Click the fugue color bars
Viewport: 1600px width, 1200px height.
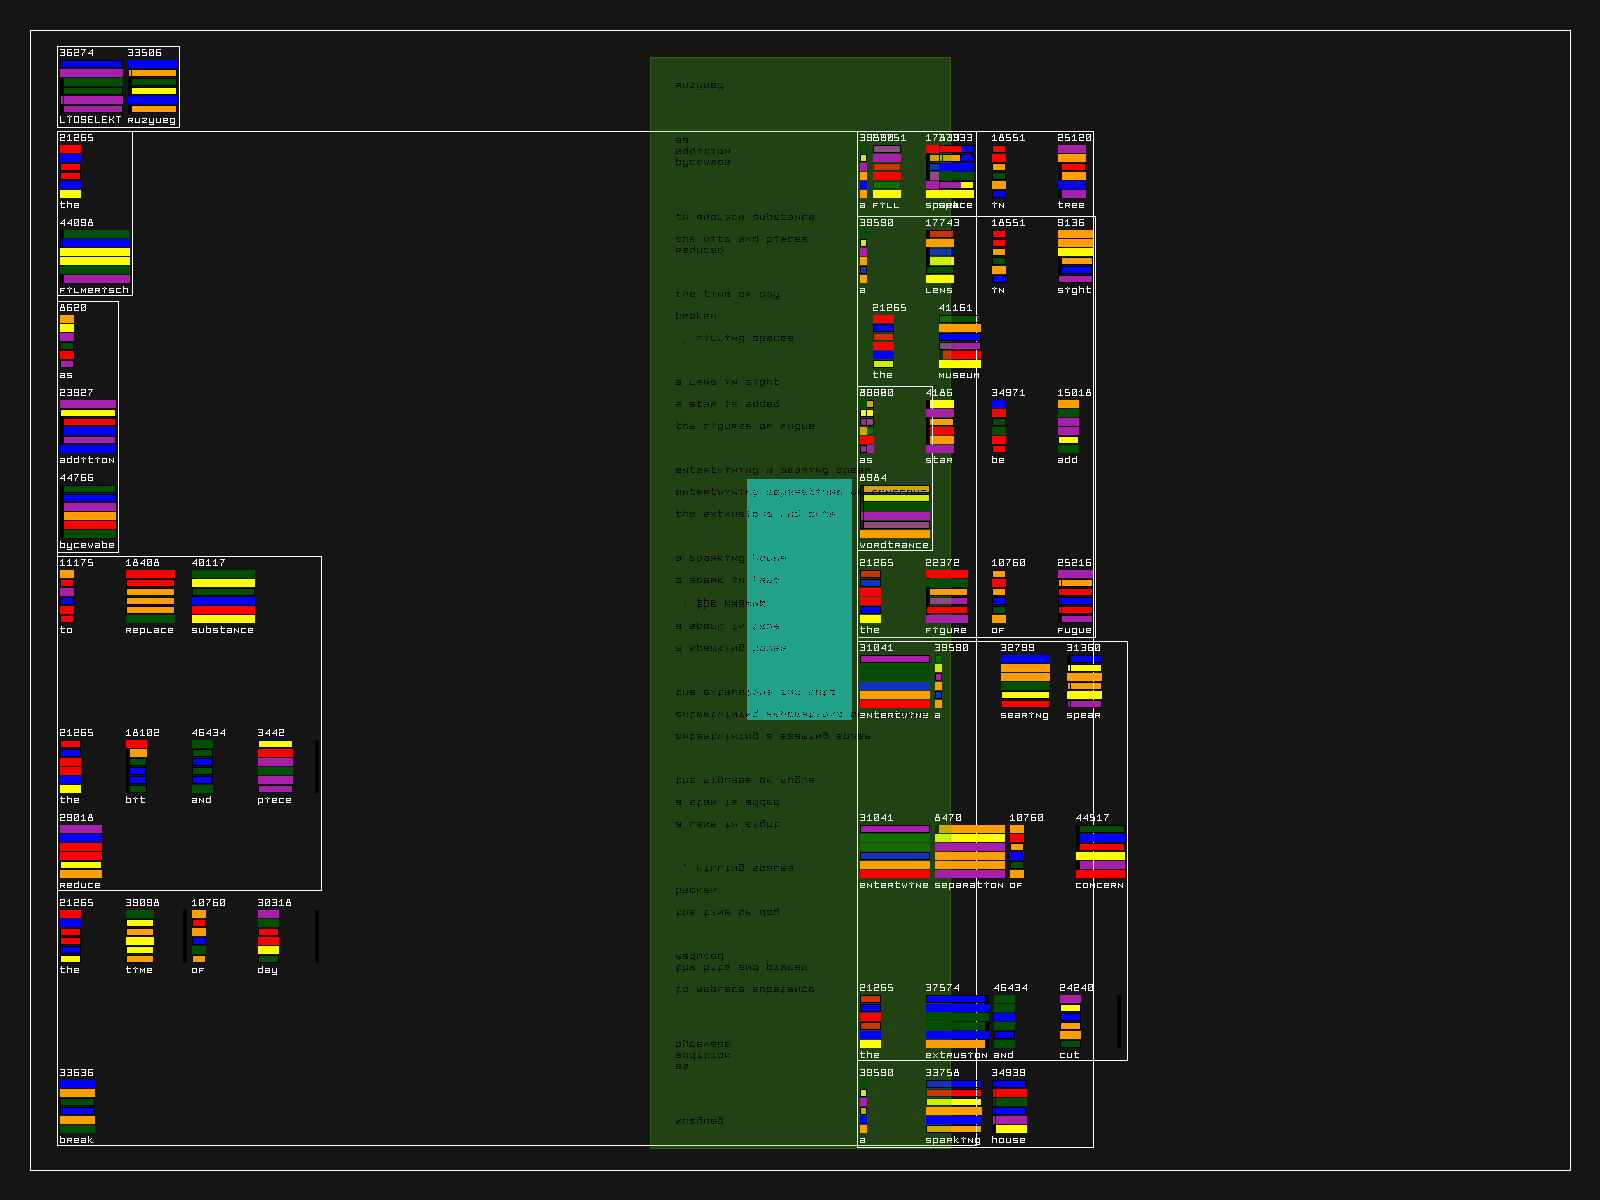[x=1075, y=597]
